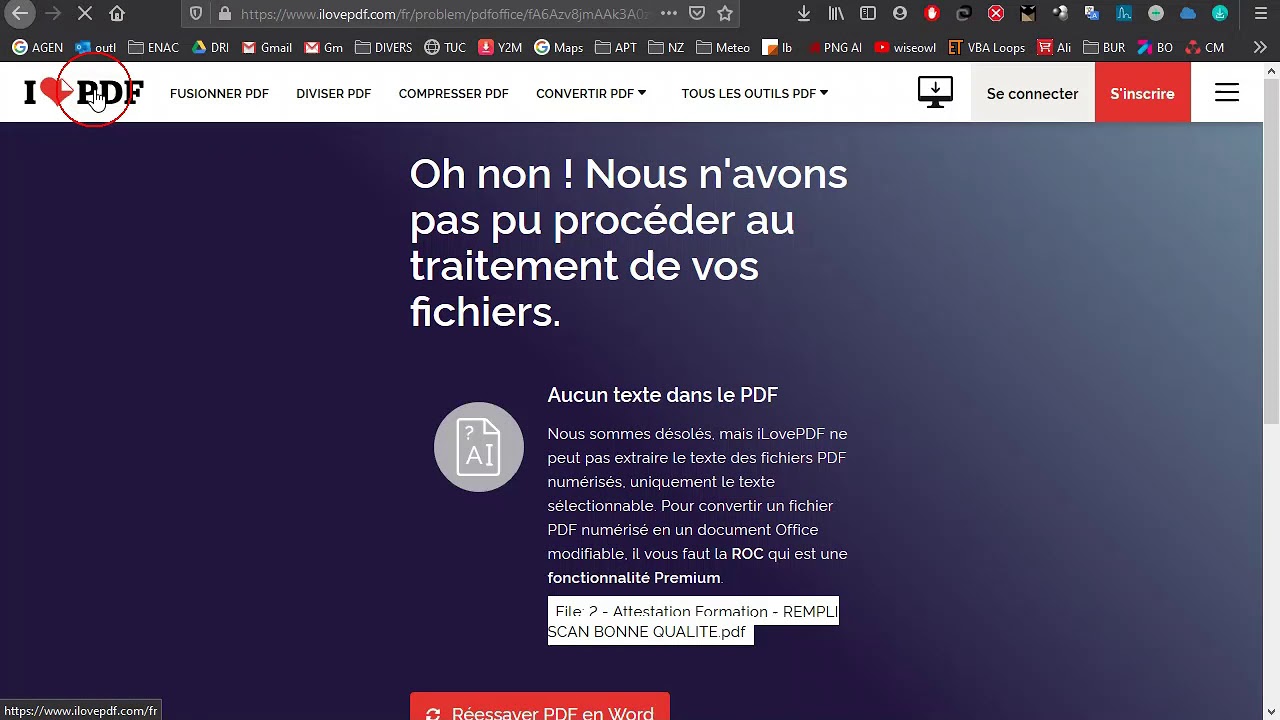Image resolution: width=1280 pixels, height=720 pixels.
Task: Open ENAC bookmark folder
Action: 154,47
